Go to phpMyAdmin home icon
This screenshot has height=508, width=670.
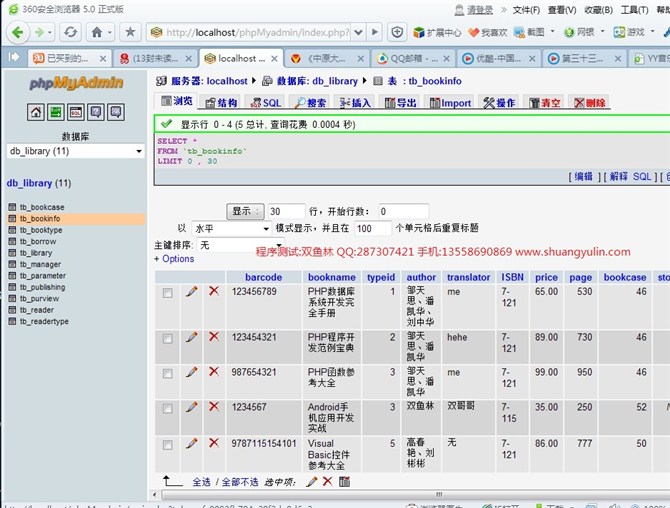(x=36, y=112)
